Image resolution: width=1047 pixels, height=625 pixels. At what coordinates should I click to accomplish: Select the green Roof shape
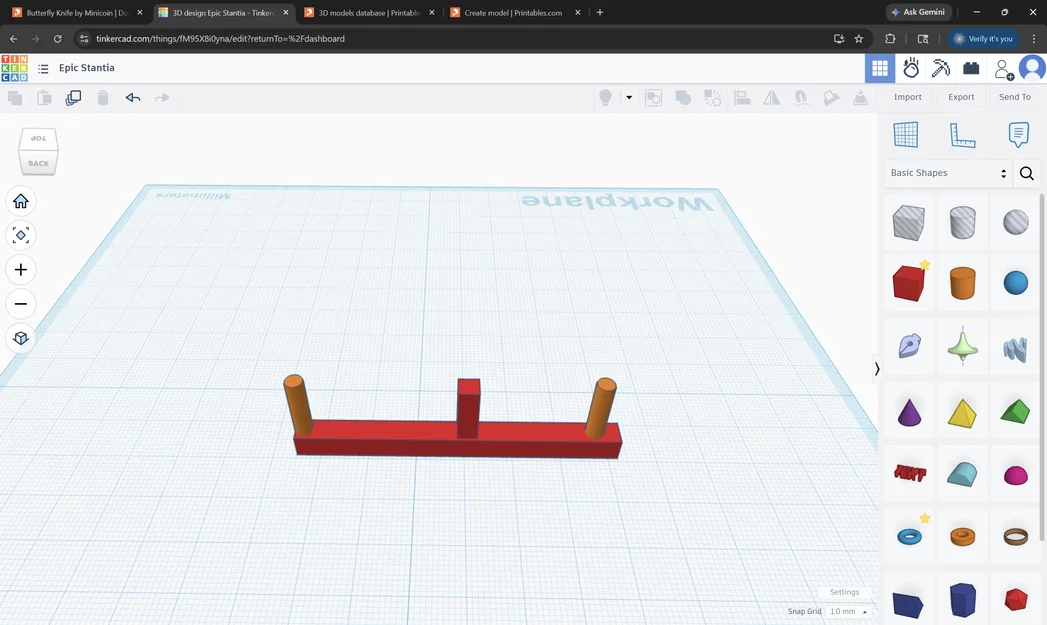pos(1016,411)
